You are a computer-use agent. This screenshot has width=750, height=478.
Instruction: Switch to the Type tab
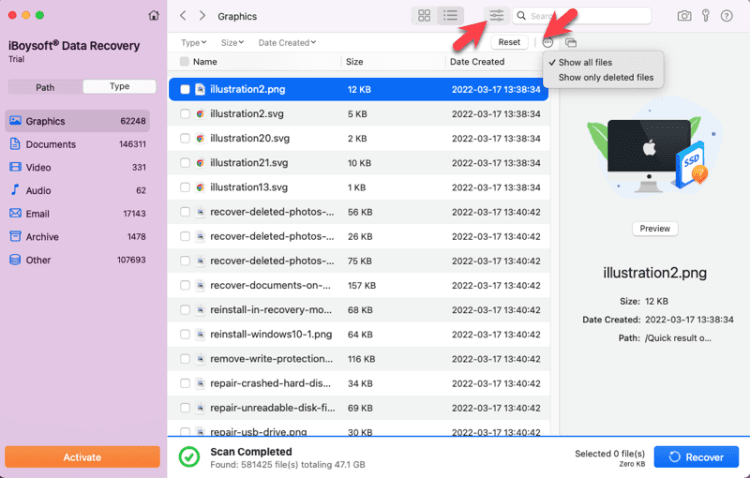[x=119, y=87]
